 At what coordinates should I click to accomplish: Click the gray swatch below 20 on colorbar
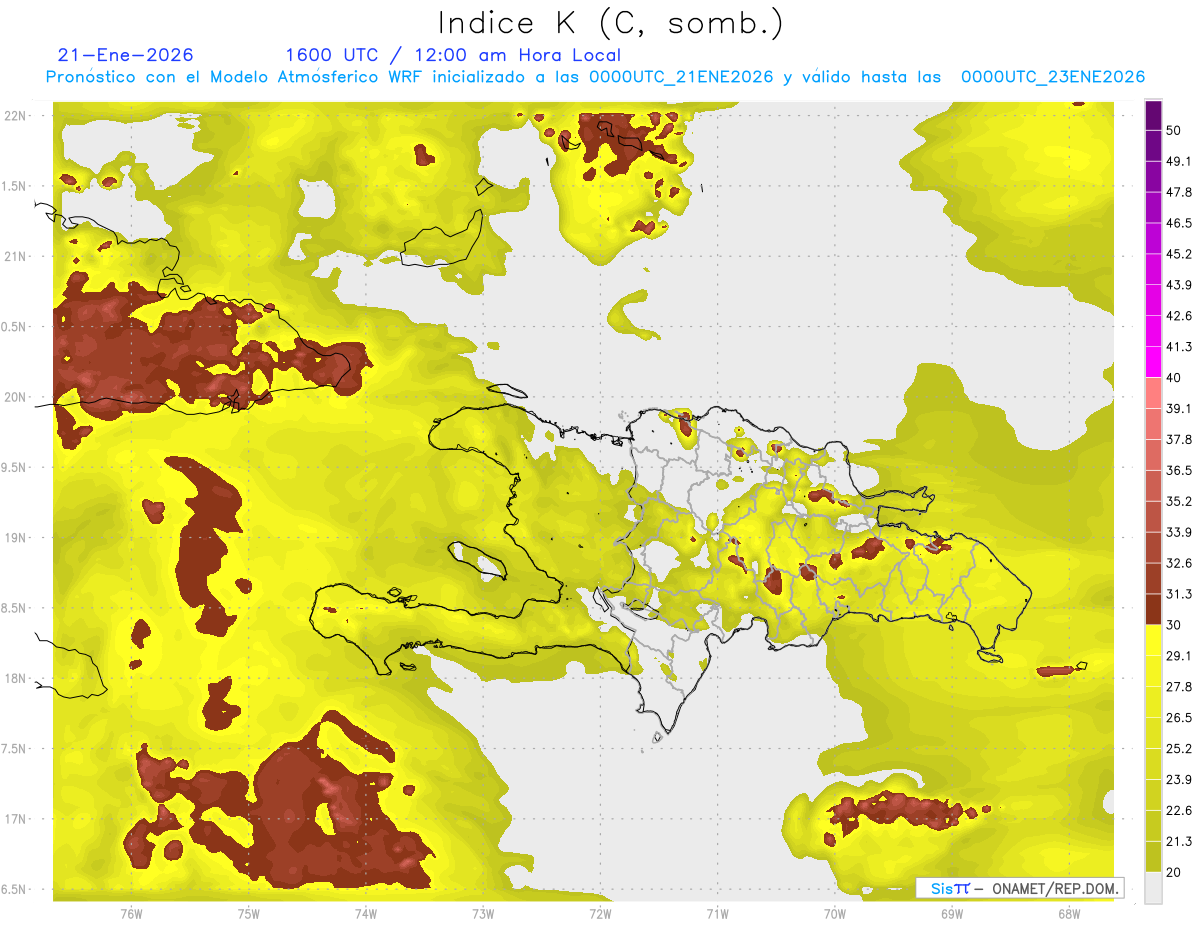point(1153,888)
